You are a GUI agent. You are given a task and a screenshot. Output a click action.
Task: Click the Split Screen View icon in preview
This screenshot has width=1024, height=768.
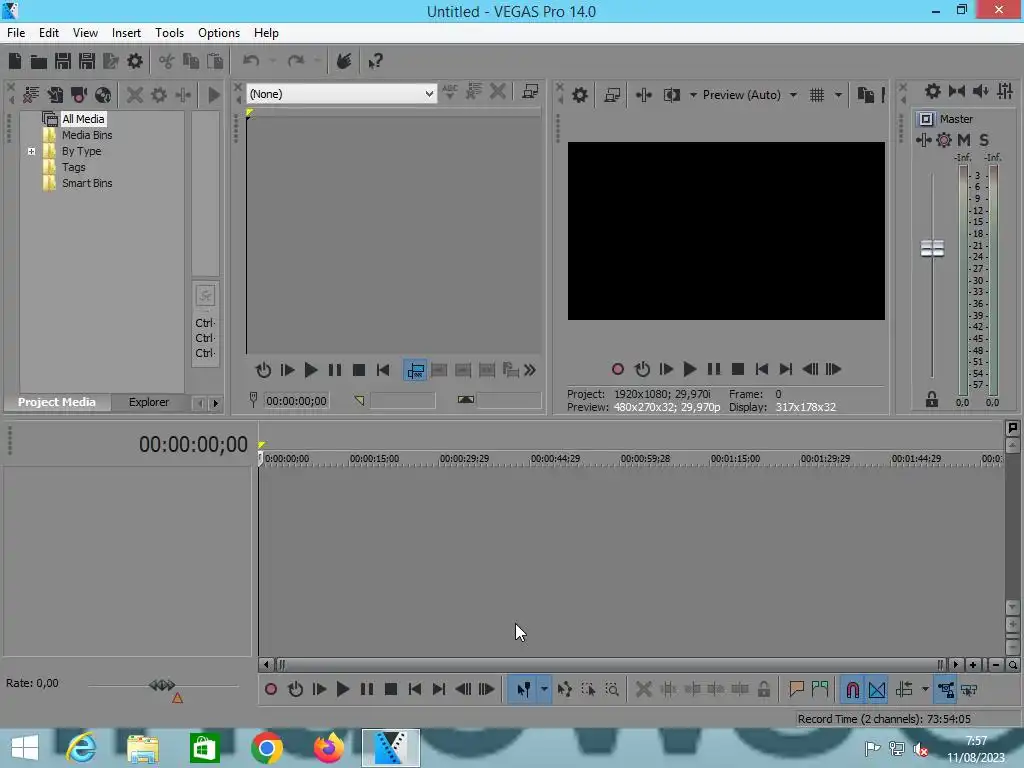tap(671, 95)
